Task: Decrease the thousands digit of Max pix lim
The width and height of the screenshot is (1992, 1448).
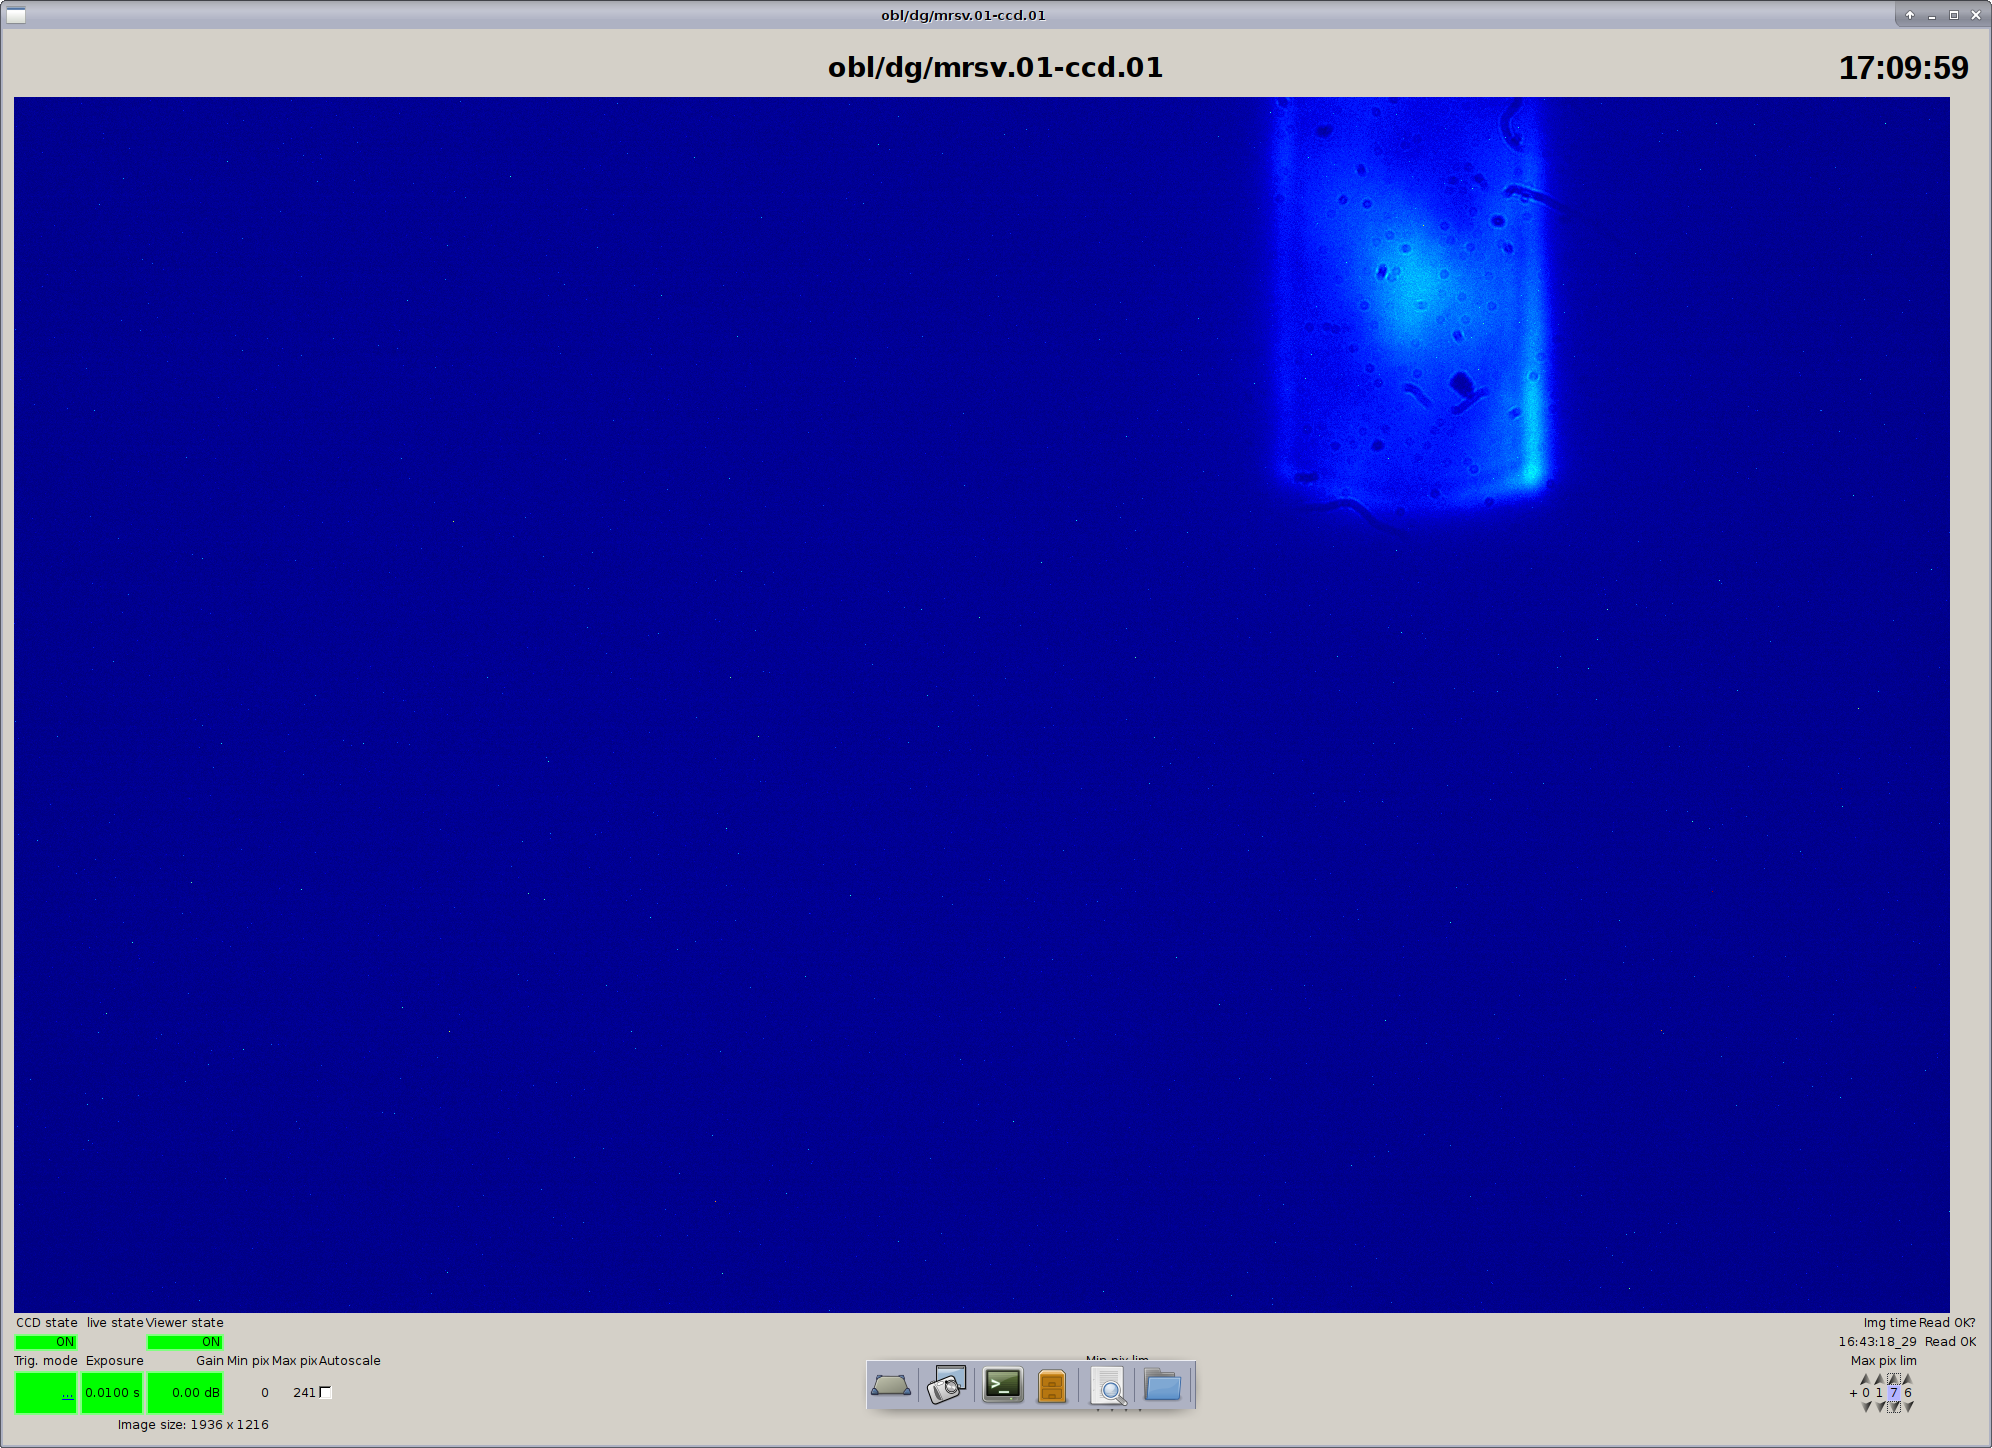Action: pyautogui.click(x=1866, y=1407)
